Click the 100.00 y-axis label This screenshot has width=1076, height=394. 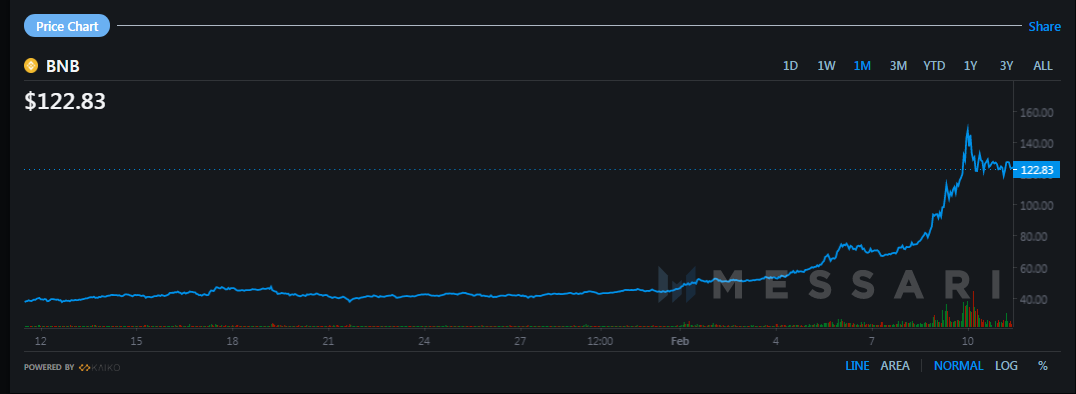click(1037, 205)
